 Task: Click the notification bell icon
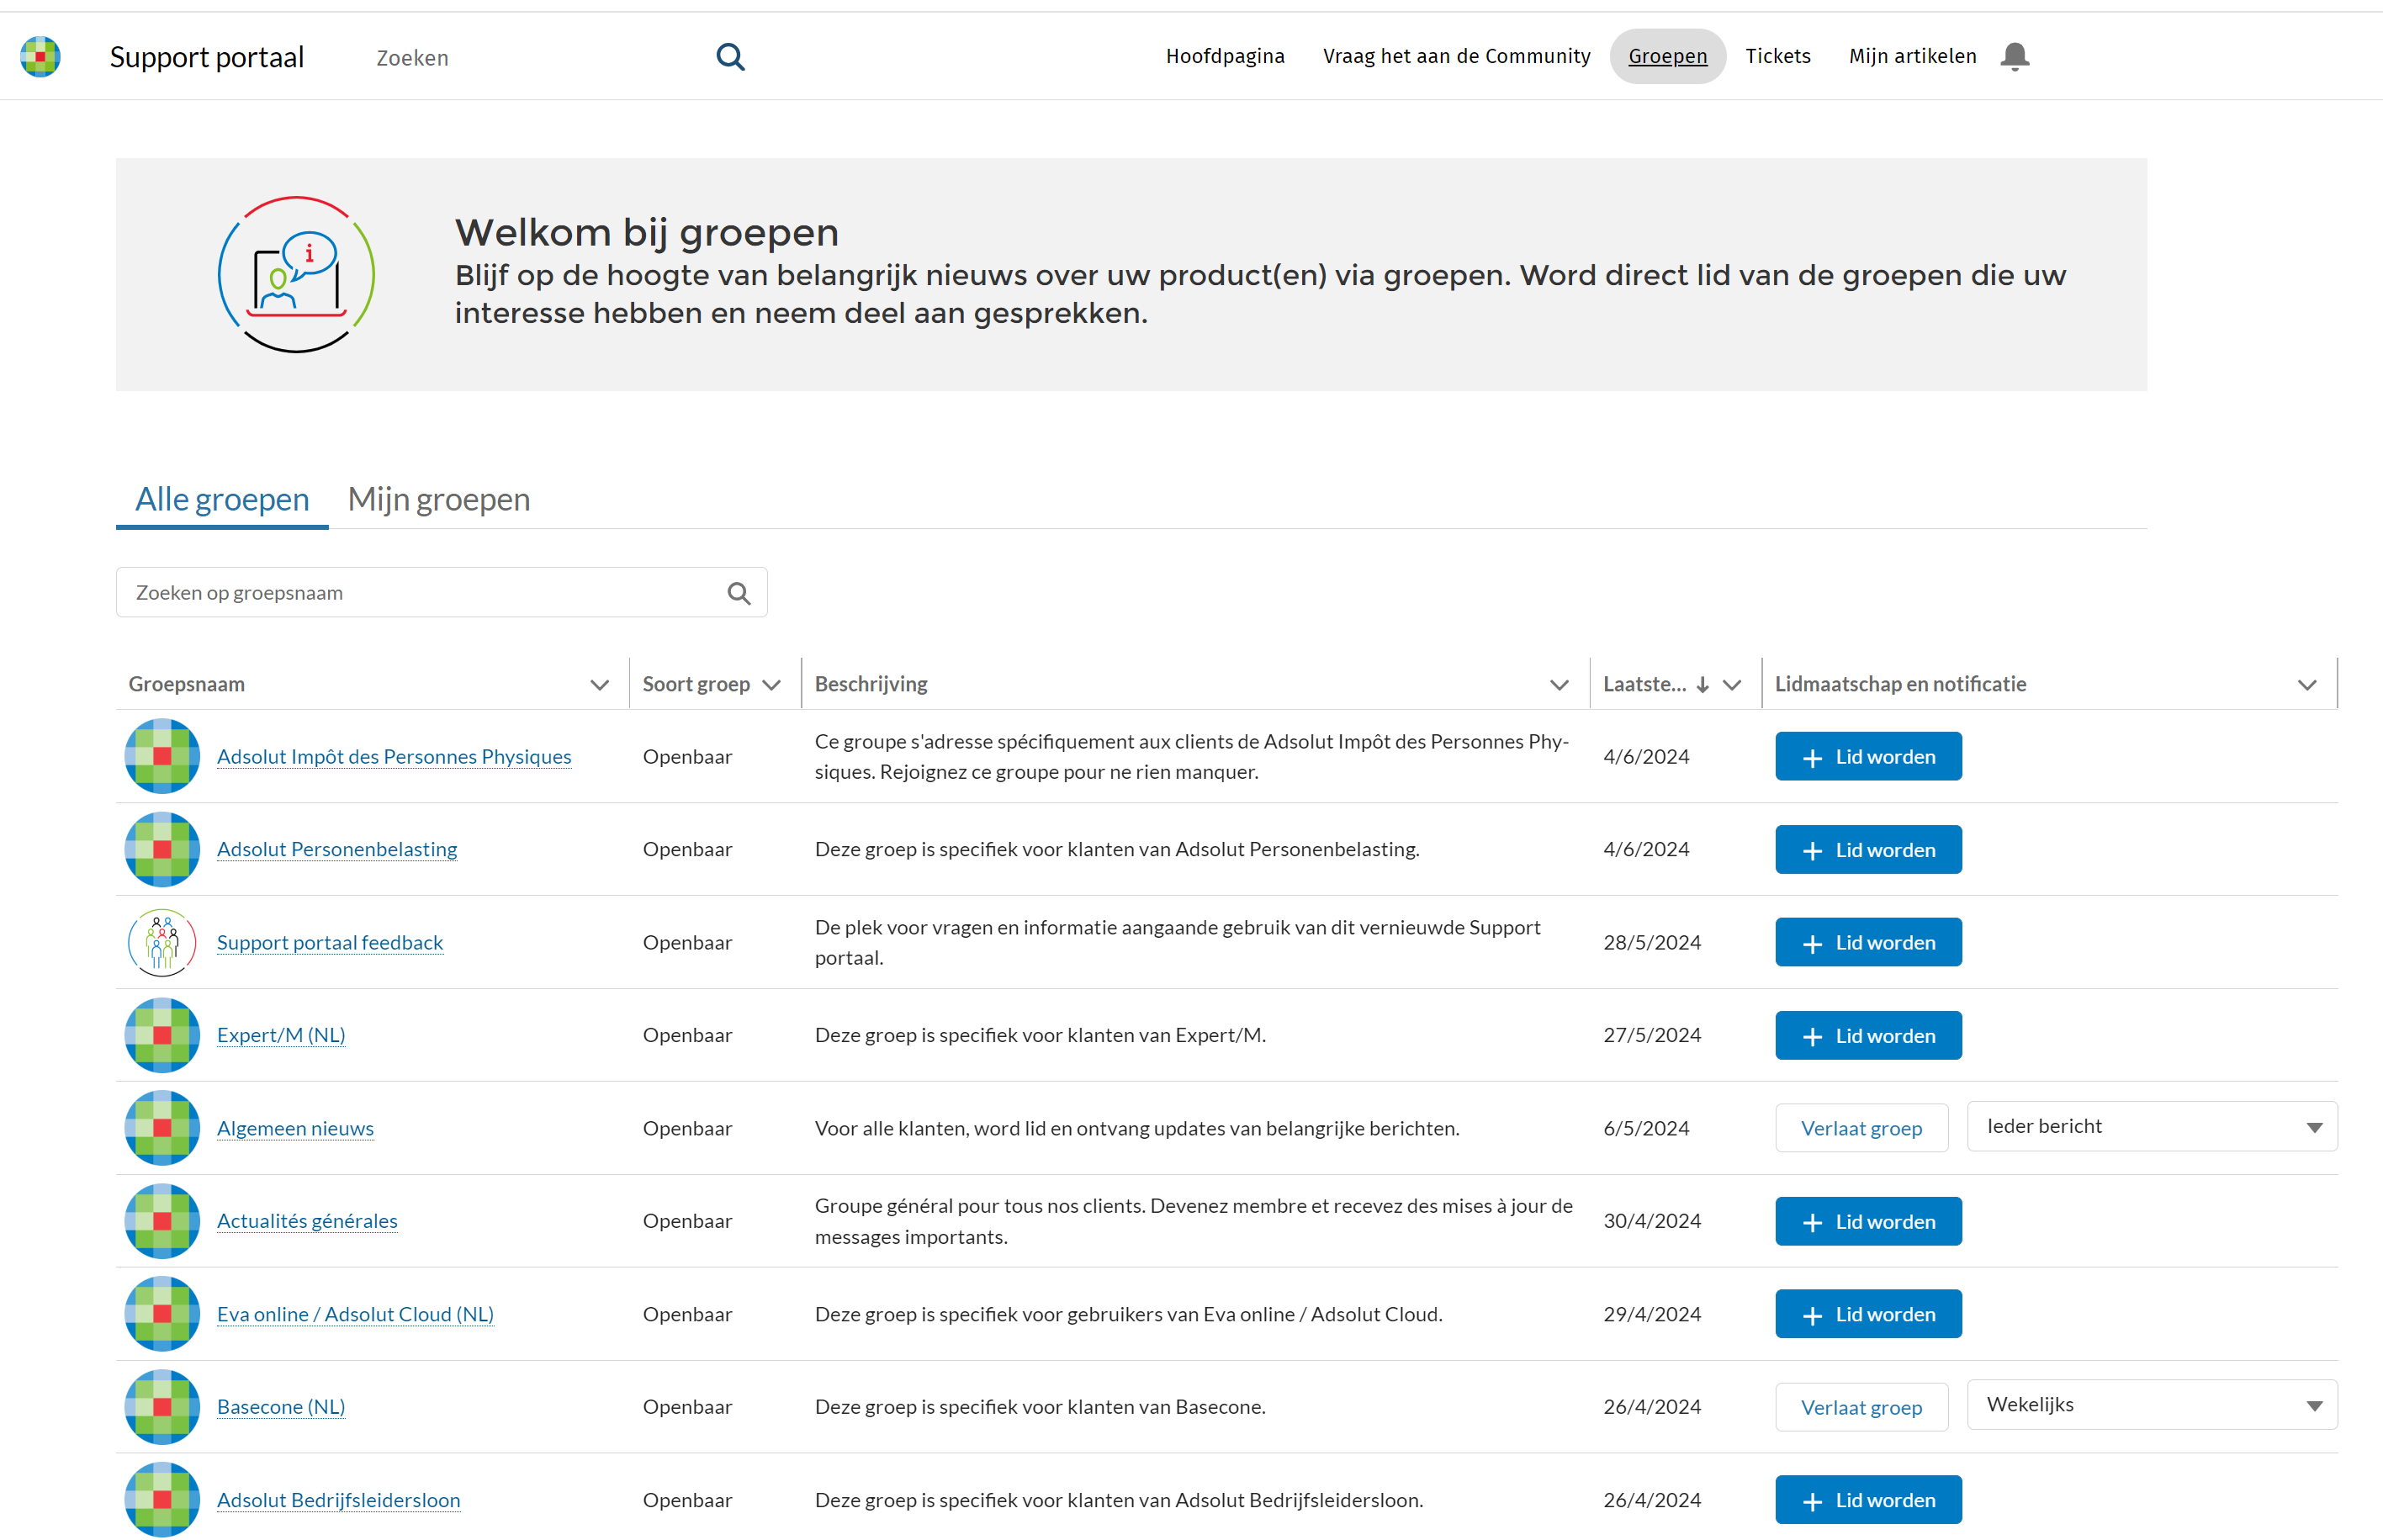click(2014, 56)
